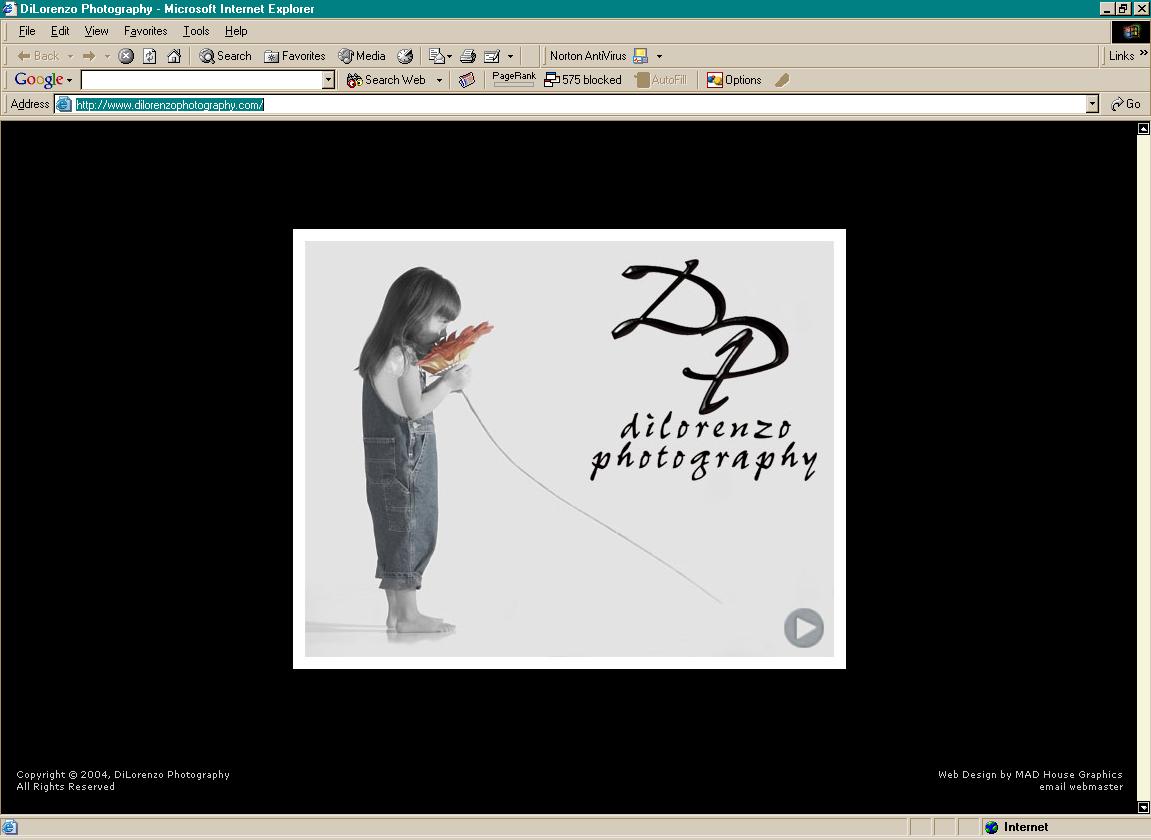Open Google toolbar Options
This screenshot has width=1151, height=840.
click(x=734, y=80)
